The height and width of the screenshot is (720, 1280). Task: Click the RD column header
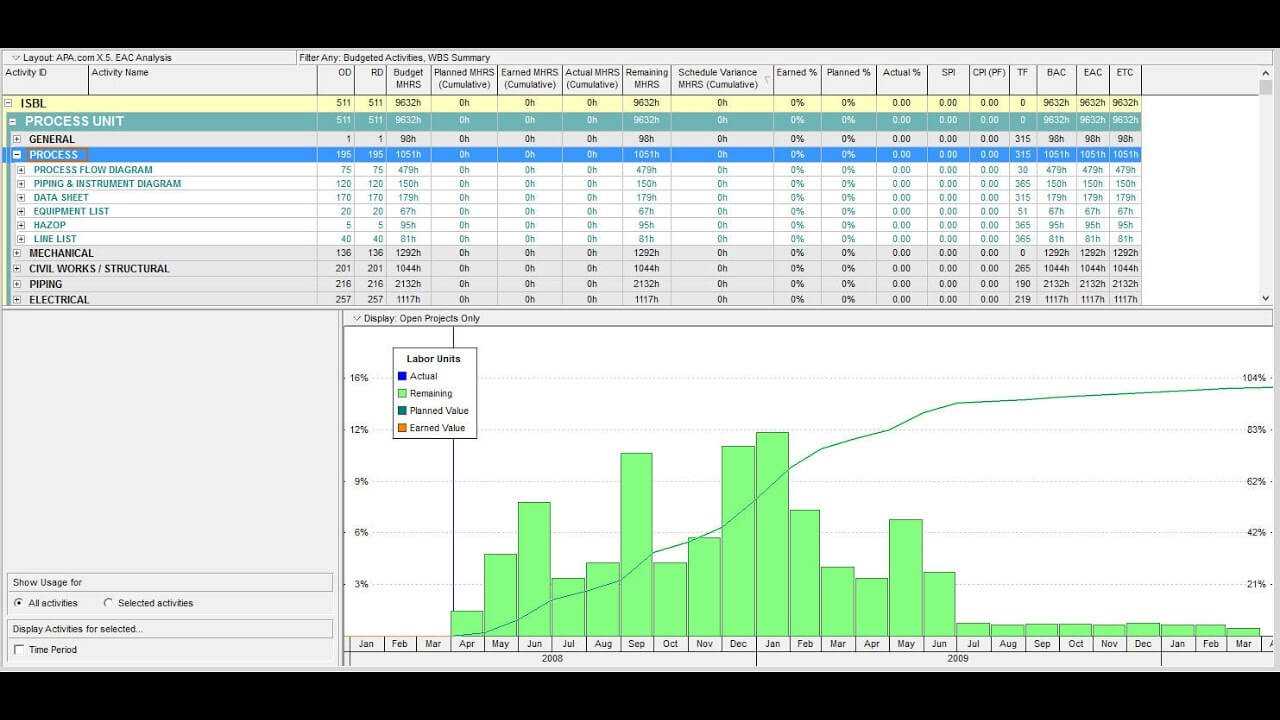tap(371, 80)
